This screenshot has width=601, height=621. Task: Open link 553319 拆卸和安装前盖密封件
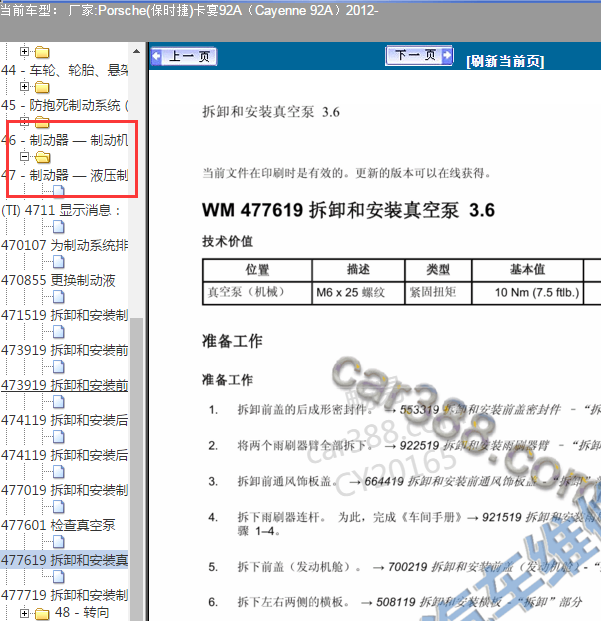[x=480, y=410]
